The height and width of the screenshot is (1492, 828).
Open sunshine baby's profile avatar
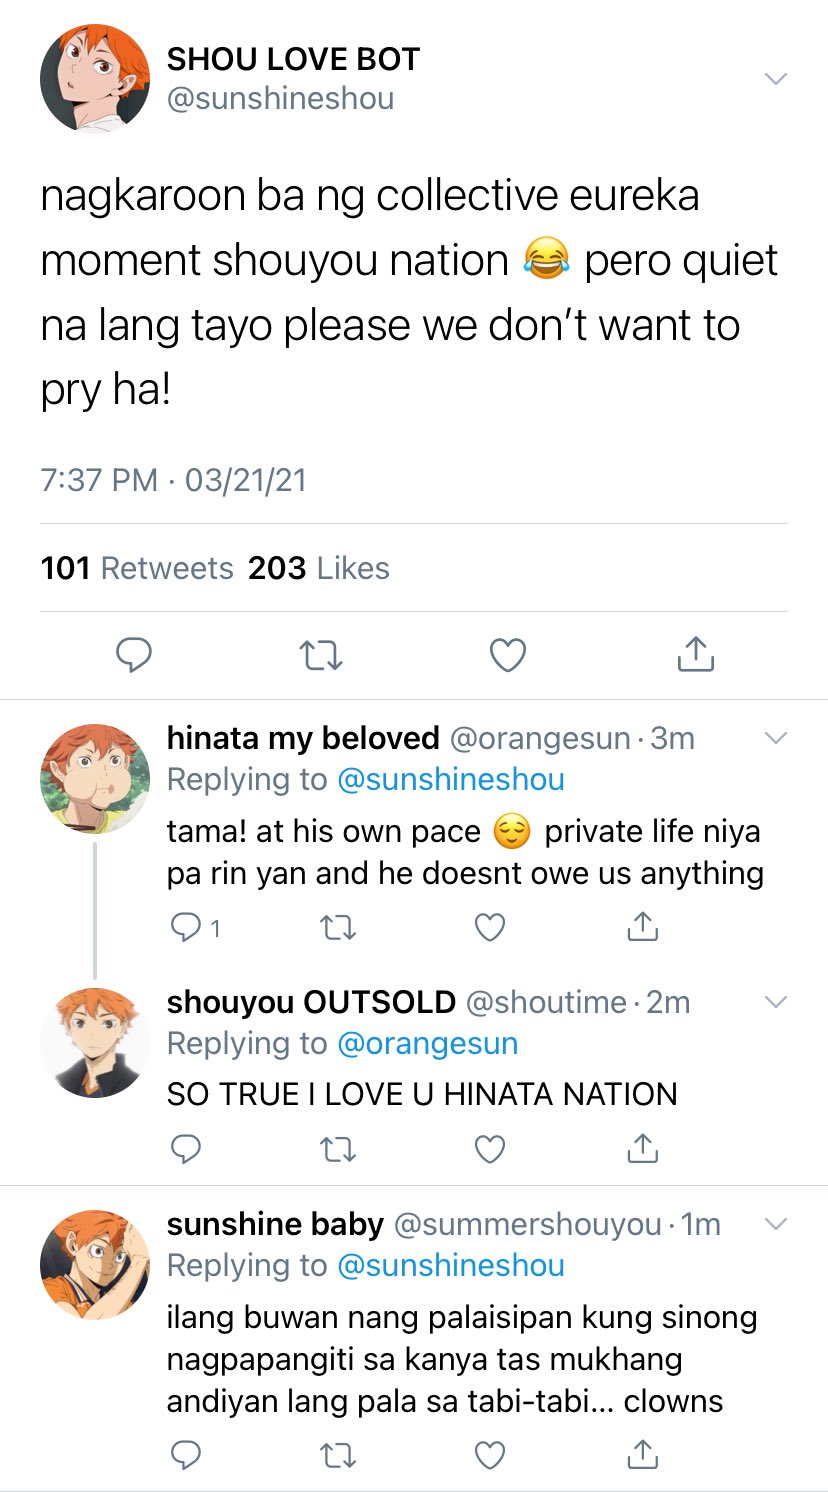point(95,1265)
